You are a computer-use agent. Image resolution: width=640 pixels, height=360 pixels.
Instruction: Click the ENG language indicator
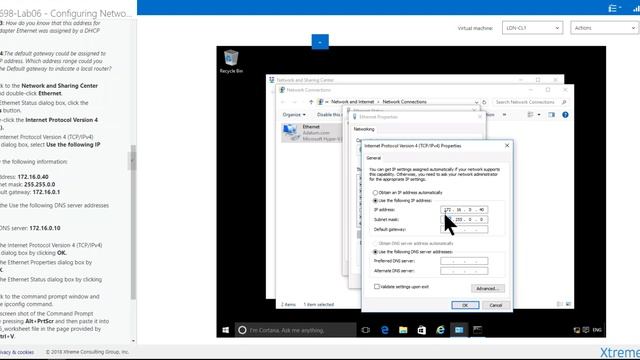[x=597, y=330]
